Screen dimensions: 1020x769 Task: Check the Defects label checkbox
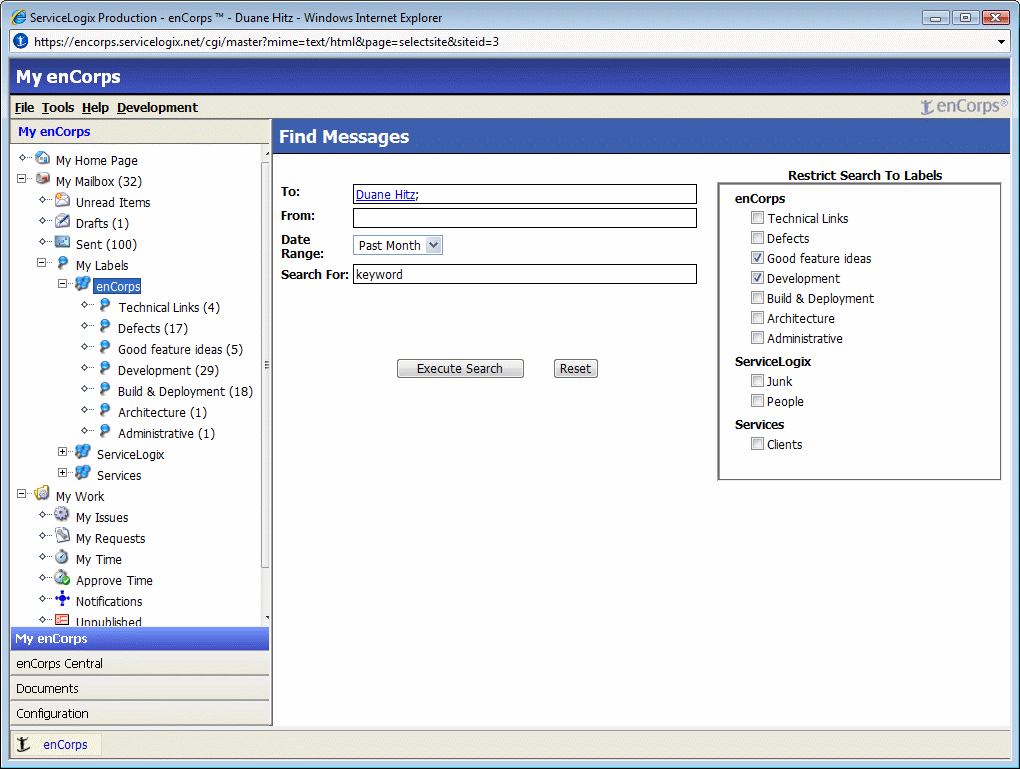tap(757, 237)
